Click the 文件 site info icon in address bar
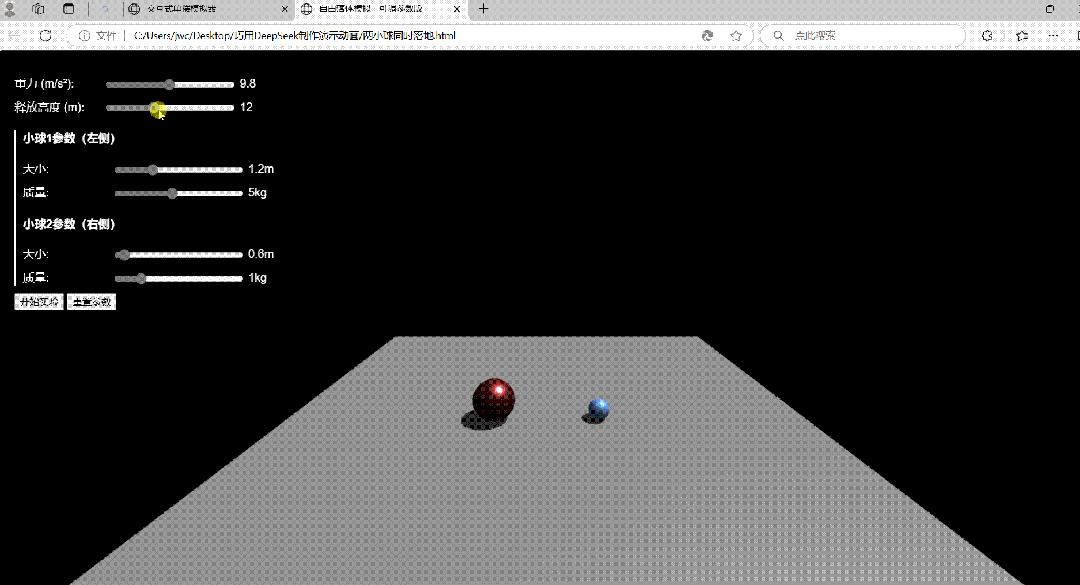 (x=85, y=35)
